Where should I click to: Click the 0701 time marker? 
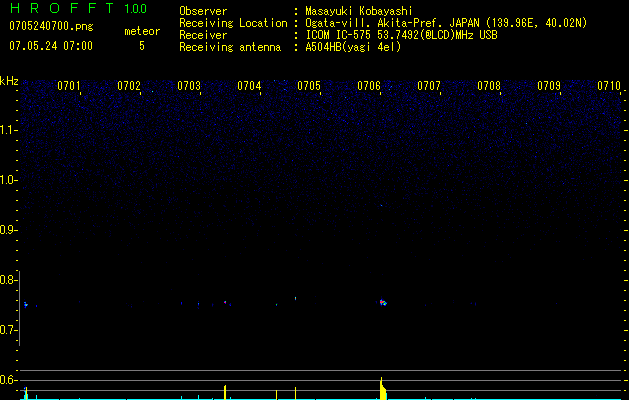[x=69, y=86]
